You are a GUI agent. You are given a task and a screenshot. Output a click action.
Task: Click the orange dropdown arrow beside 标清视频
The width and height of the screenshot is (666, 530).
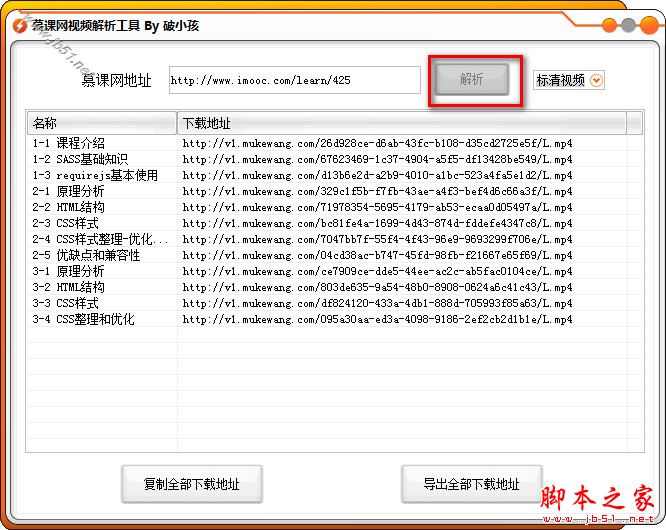[596, 80]
